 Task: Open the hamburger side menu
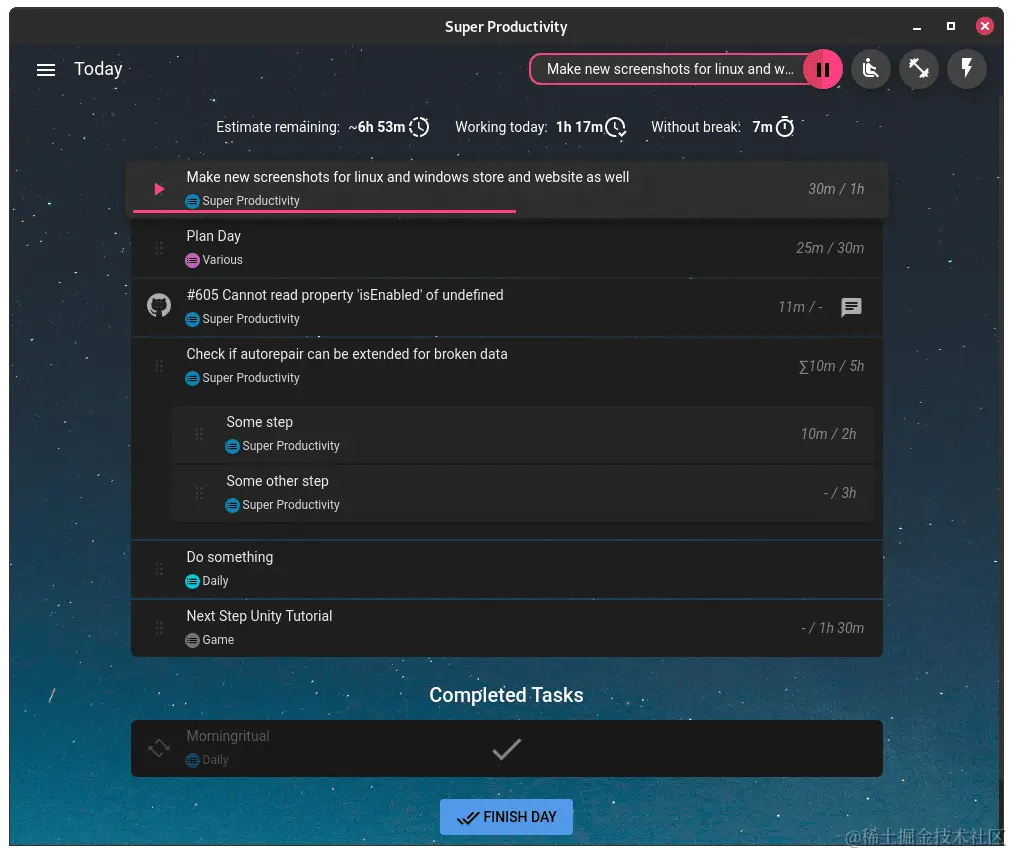46,70
